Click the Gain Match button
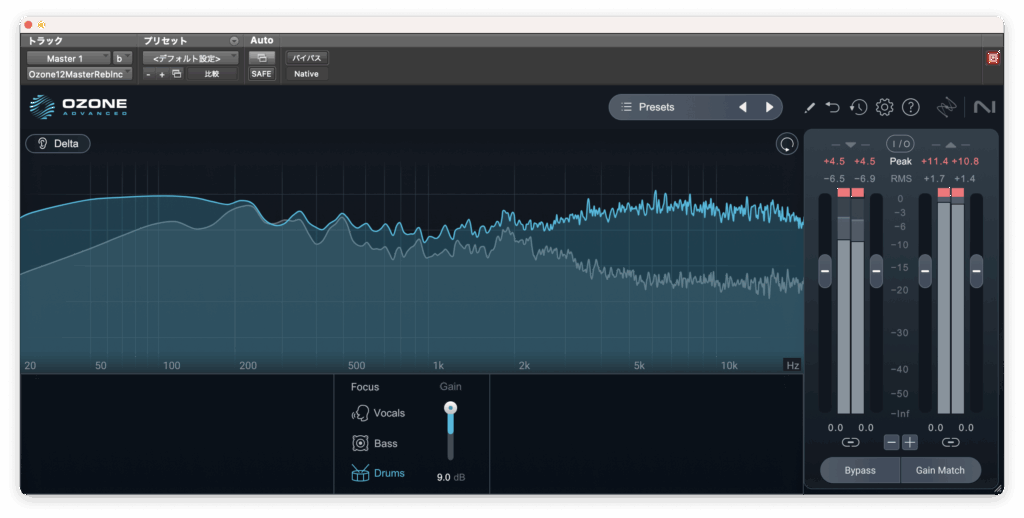The height and width of the screenshot is (518, 1024). 940,470
